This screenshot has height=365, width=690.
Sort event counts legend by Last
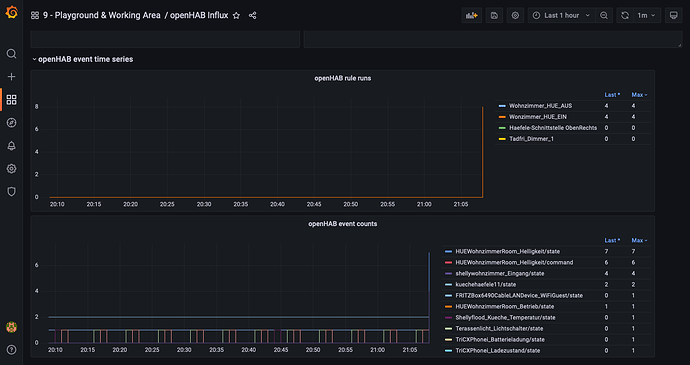click(x=612, y=240)
